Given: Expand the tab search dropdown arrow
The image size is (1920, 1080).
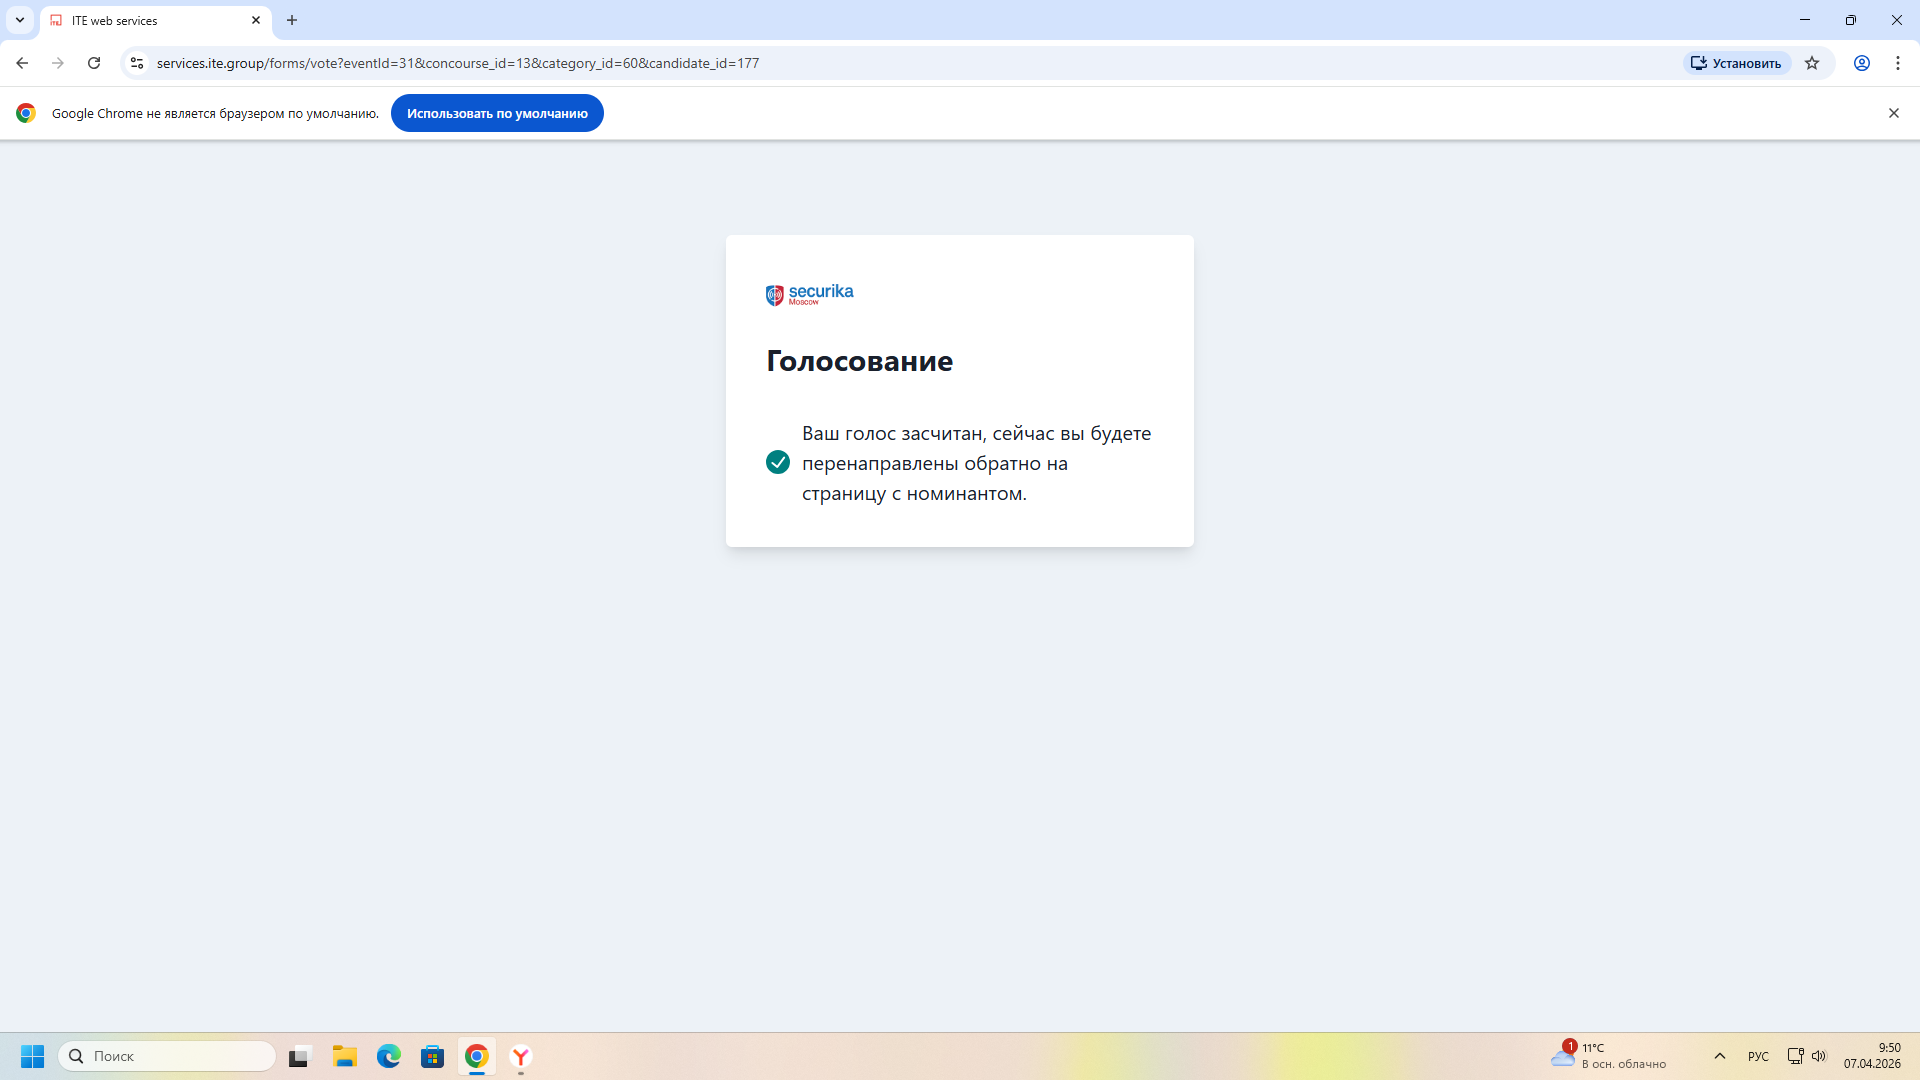Looking at the screenshot, I should (20, 20).
